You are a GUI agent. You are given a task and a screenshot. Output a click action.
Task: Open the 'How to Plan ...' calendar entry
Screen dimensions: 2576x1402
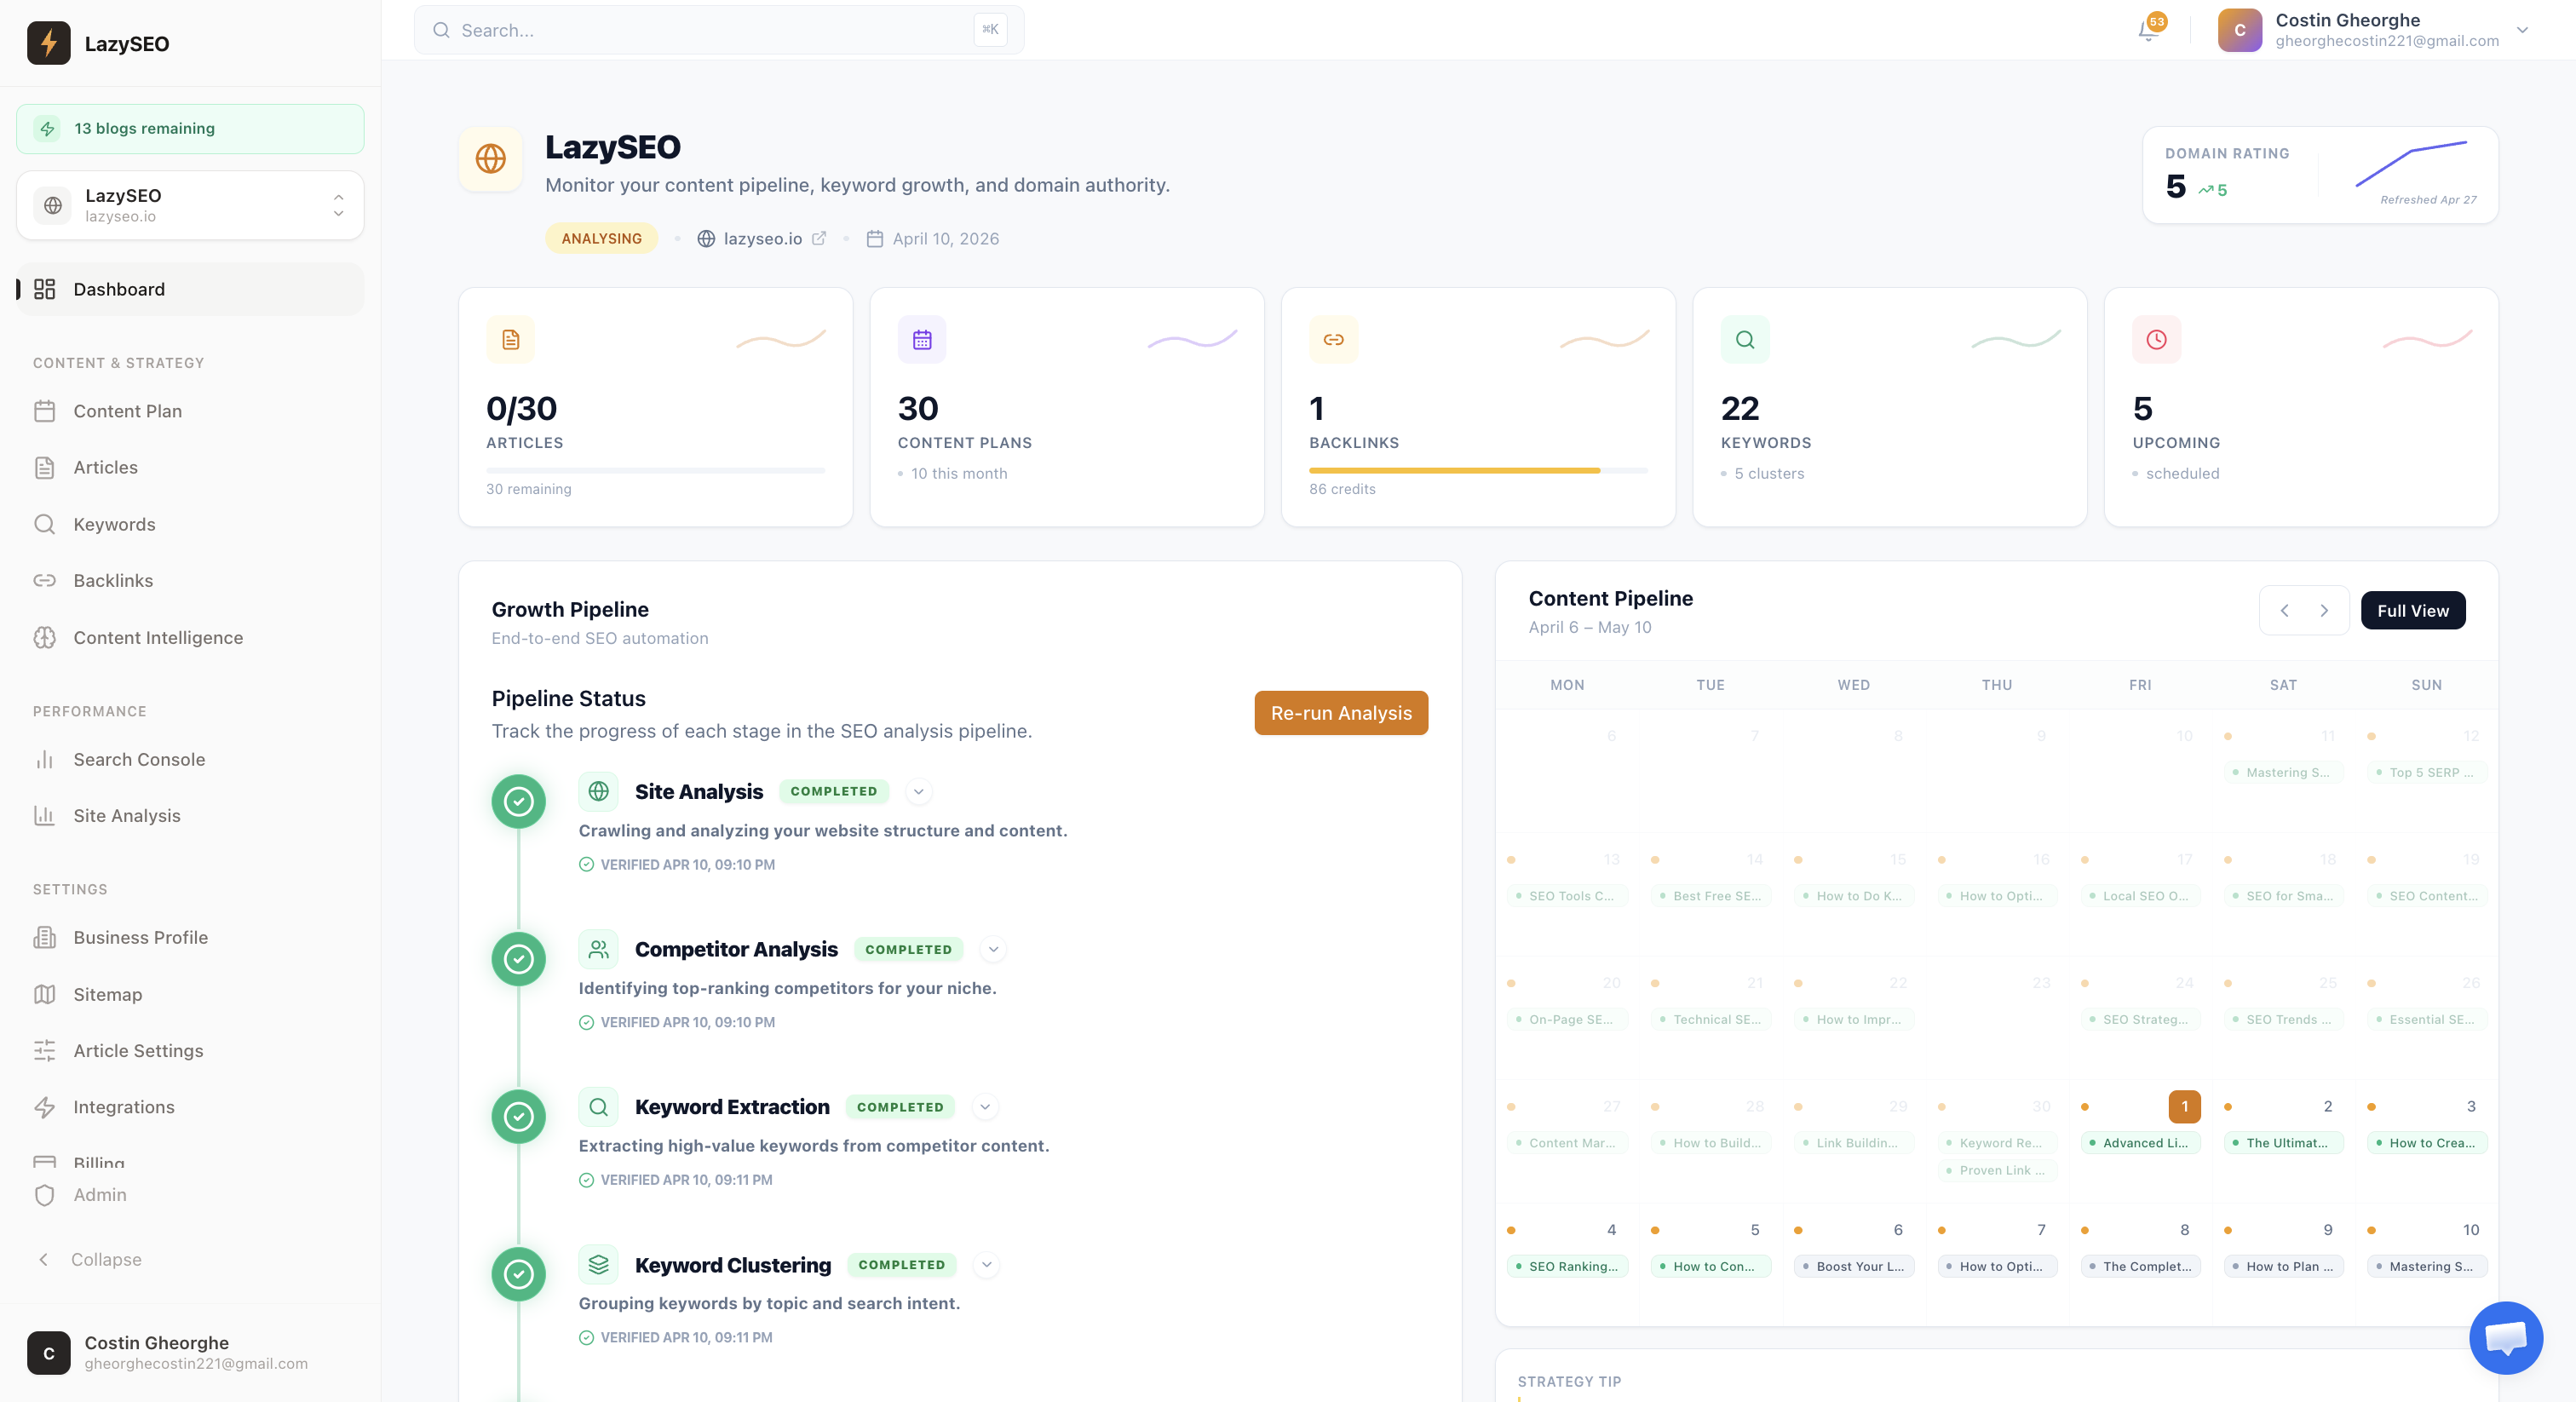[x=2283, y=1266]
